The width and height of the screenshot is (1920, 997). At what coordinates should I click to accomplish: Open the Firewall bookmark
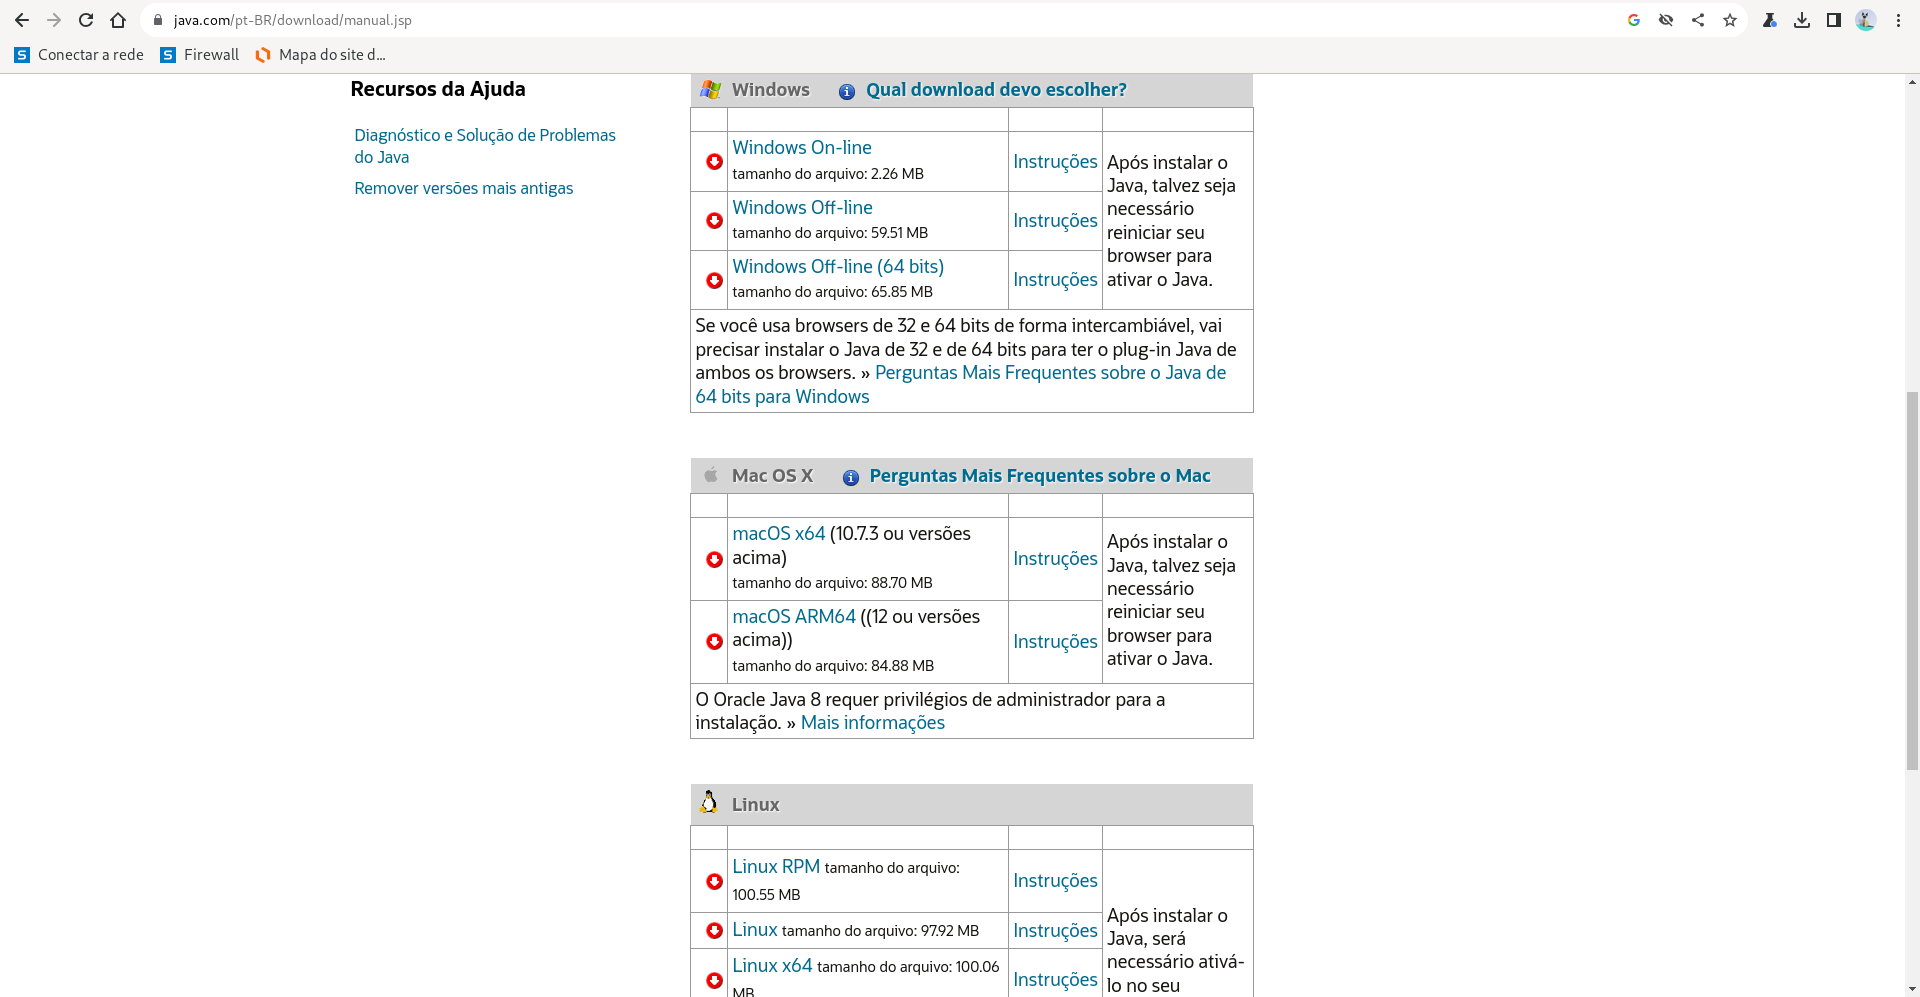(x=200, y=55)
